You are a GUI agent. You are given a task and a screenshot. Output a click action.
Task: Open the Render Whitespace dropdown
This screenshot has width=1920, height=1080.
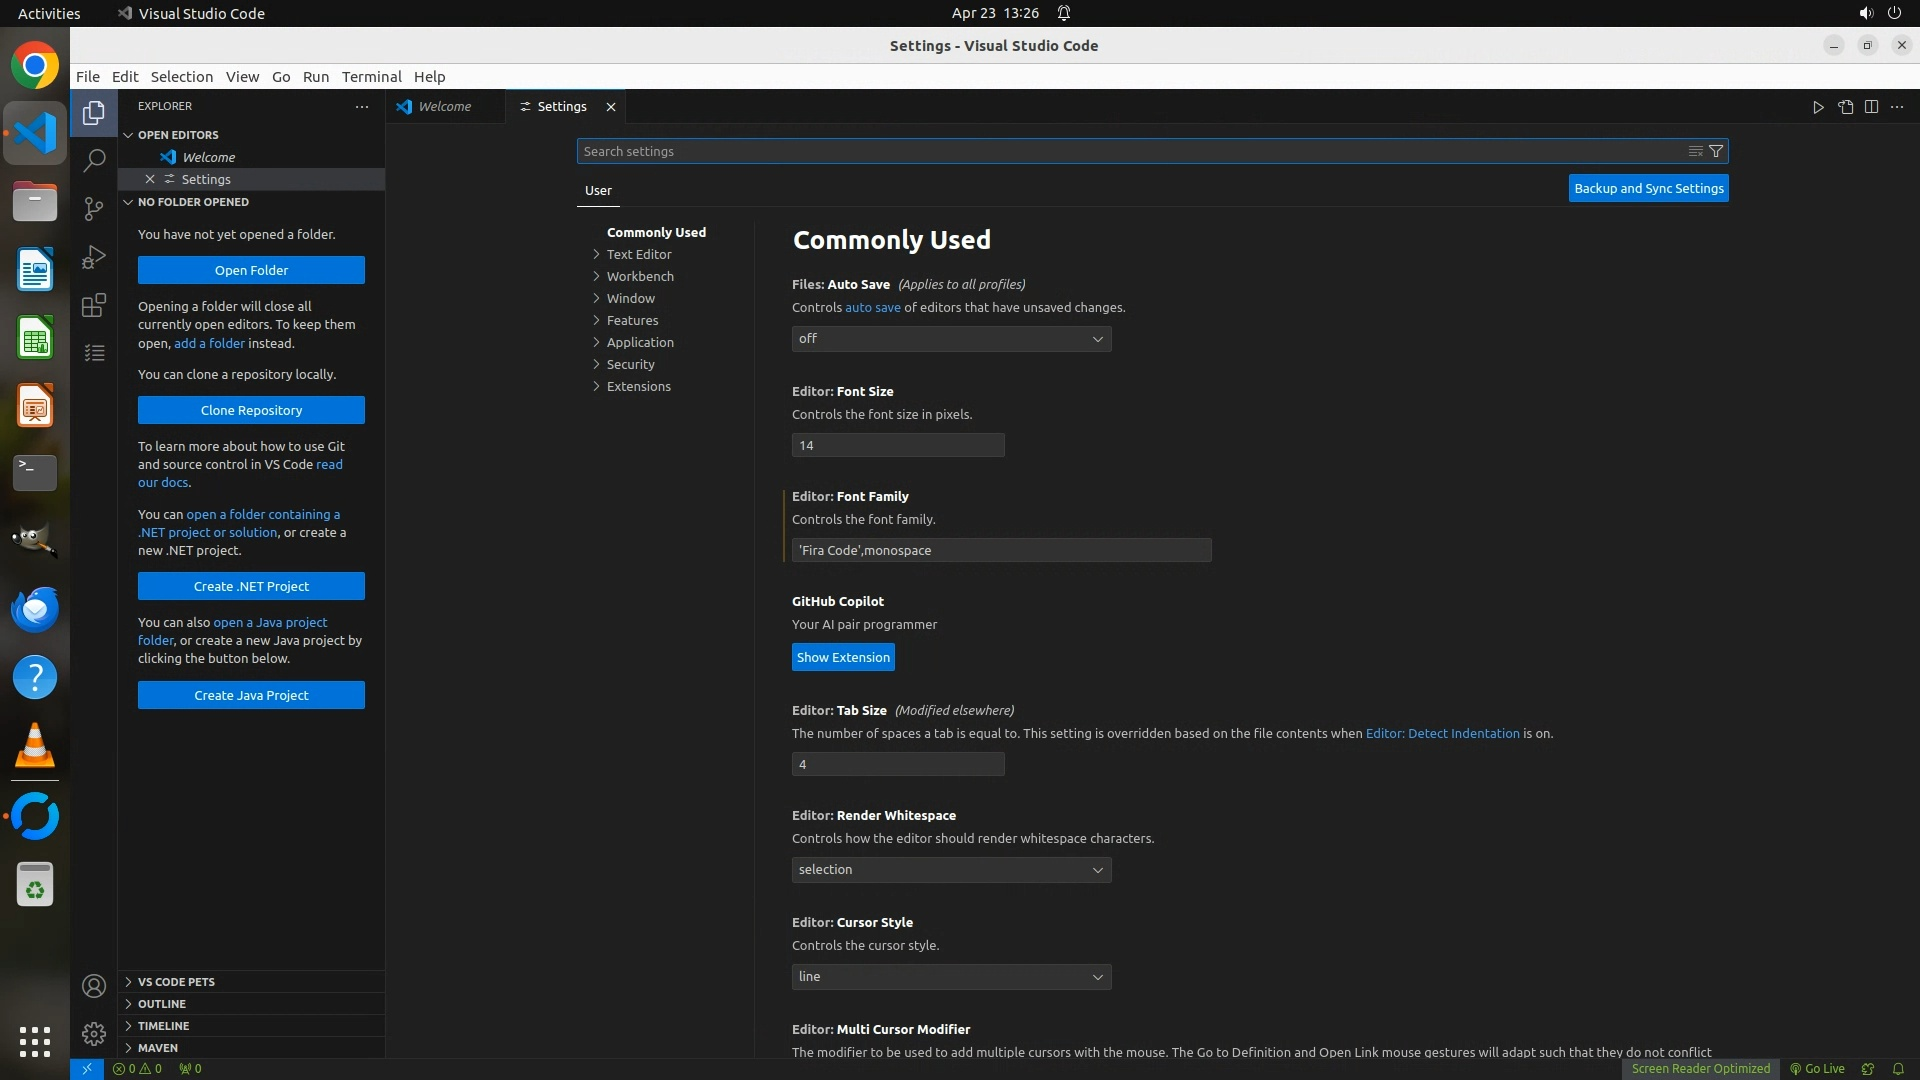[951, 870]
